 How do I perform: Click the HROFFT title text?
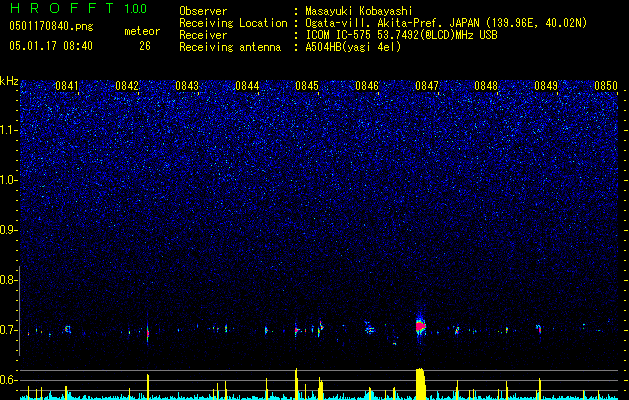tap(62, 8)
